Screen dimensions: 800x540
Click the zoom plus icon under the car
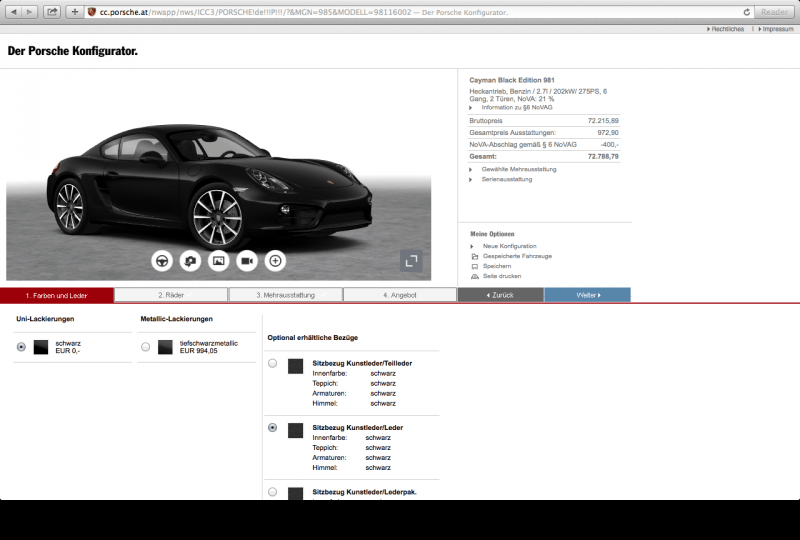[x=275, y=261]
